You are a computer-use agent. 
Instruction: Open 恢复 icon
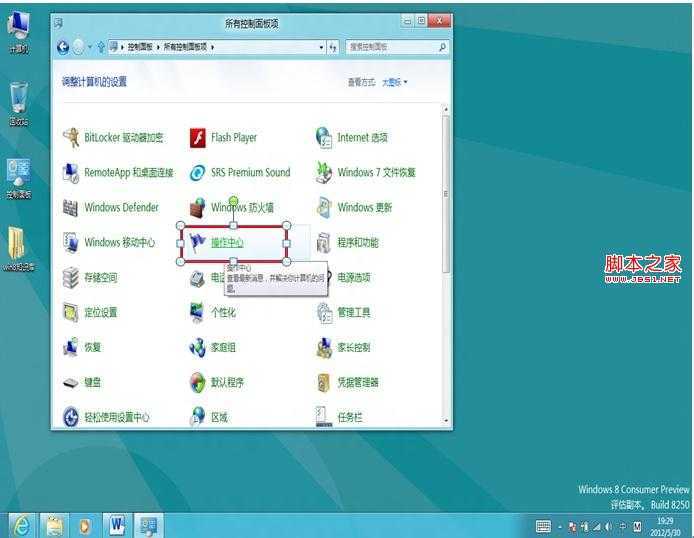pyautogui.click(x=71, y=347)
